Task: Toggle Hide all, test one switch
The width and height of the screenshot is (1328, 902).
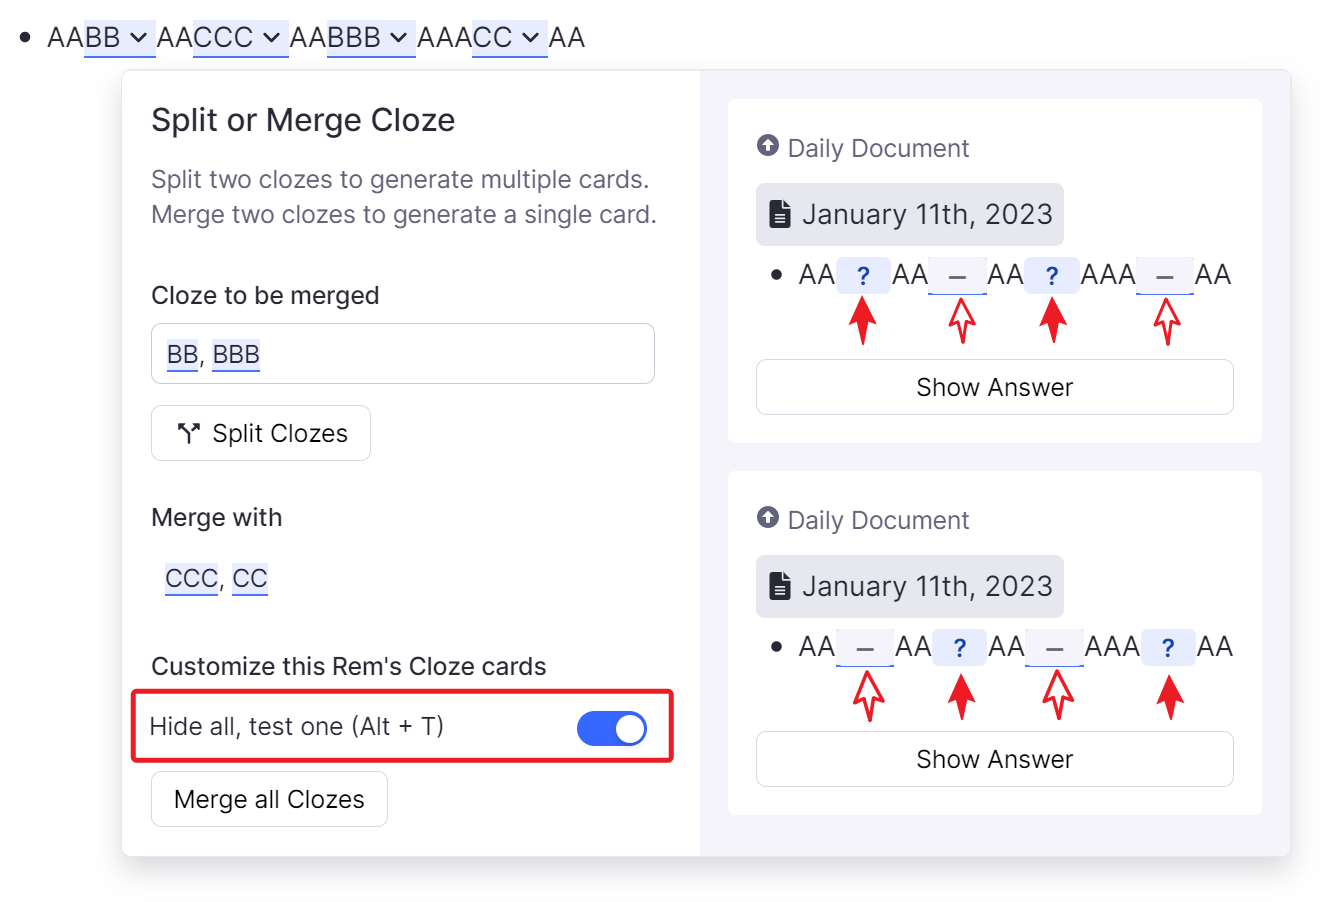Action: pos(612,728)
